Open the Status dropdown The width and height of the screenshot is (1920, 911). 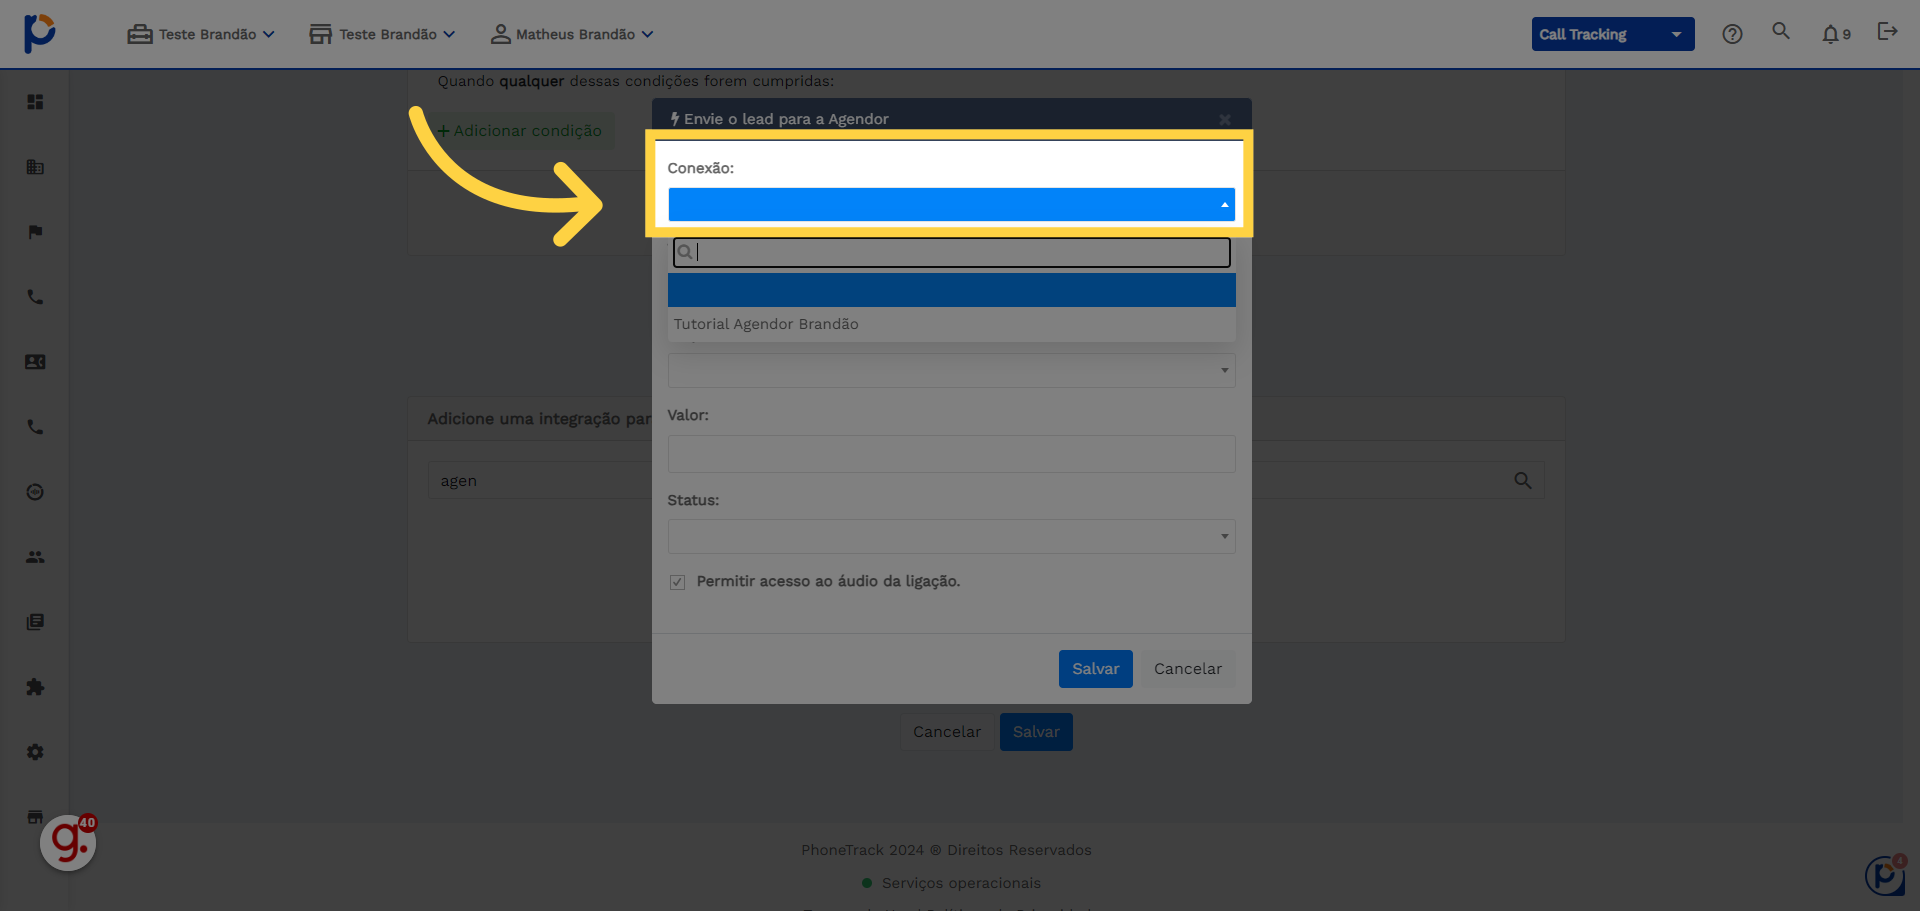(951, 536)
